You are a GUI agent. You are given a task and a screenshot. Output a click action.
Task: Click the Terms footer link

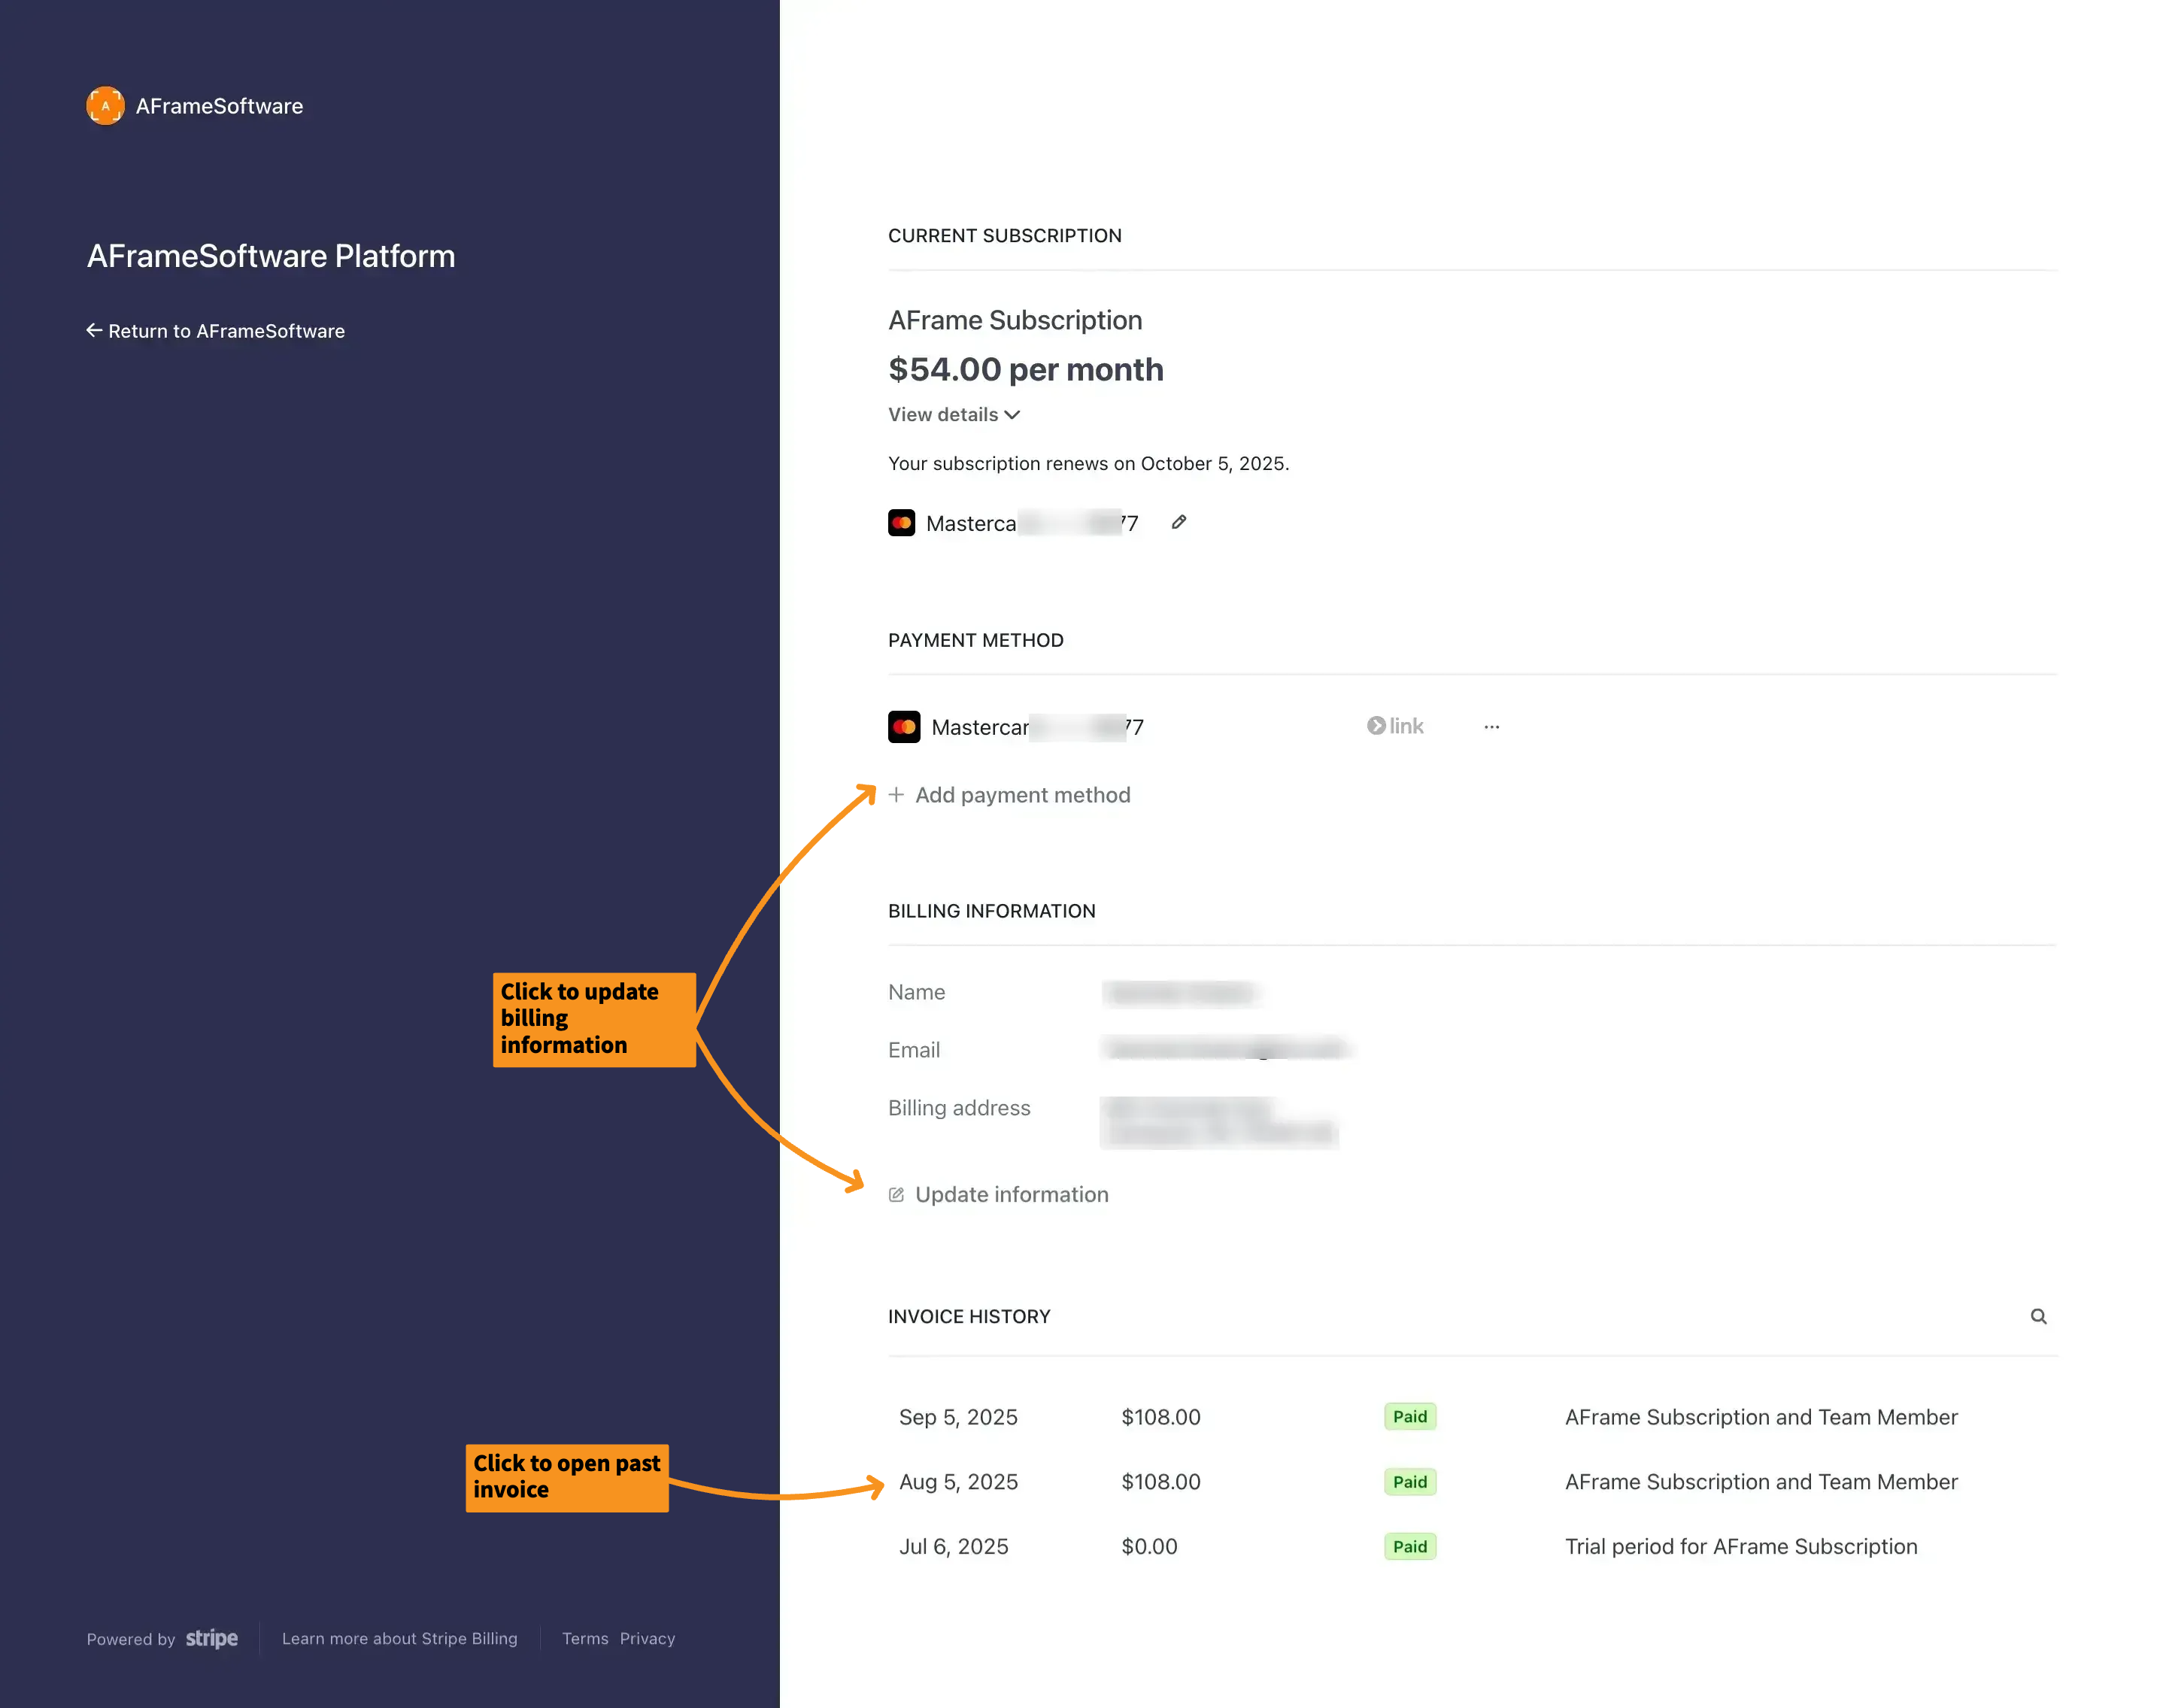[585, 1638]
